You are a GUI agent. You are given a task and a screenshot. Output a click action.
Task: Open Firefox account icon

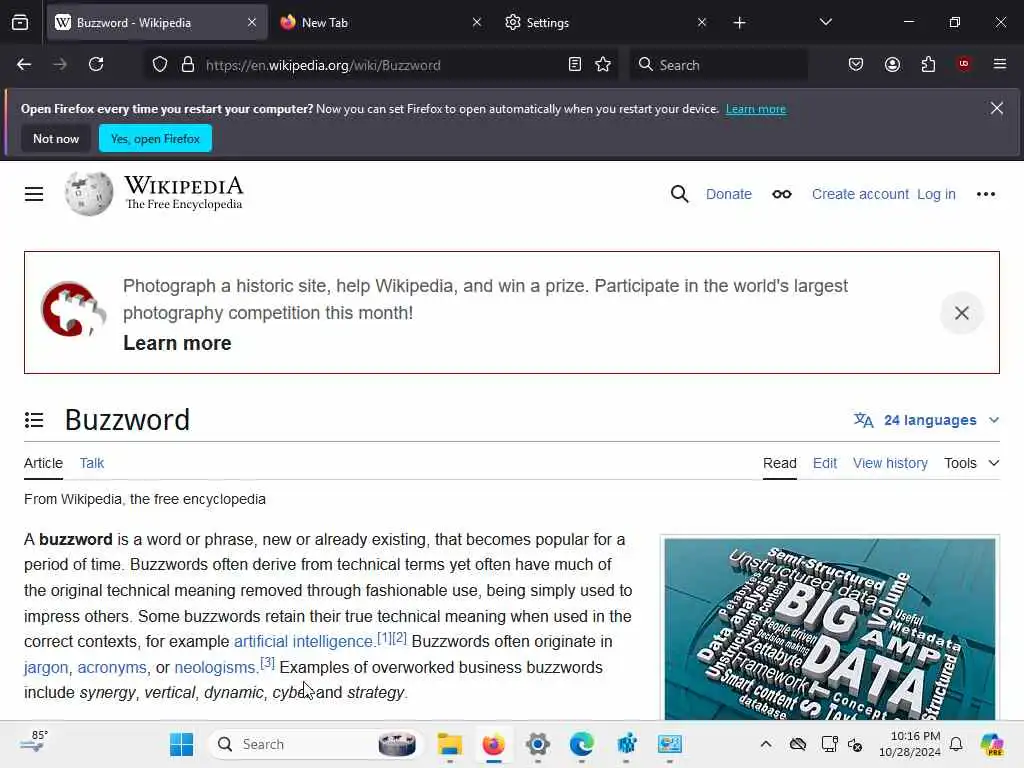click(892, 64)
